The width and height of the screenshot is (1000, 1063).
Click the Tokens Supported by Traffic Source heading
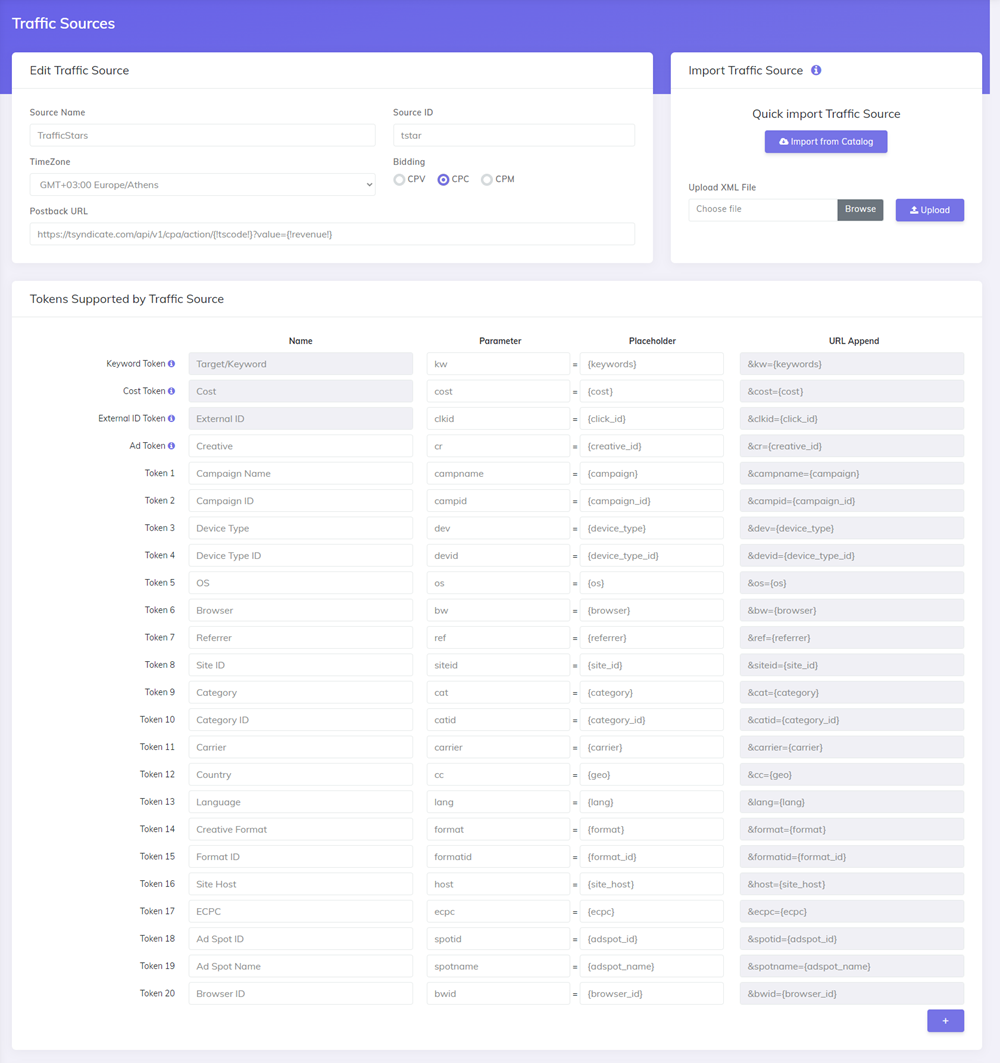(x=127, y=299)
